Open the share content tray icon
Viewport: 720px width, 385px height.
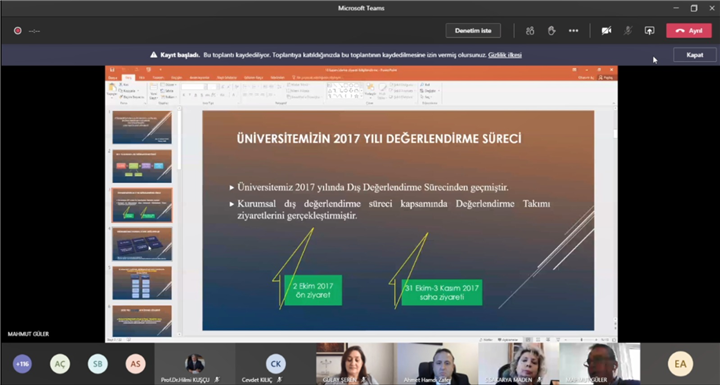coord(649,31)
